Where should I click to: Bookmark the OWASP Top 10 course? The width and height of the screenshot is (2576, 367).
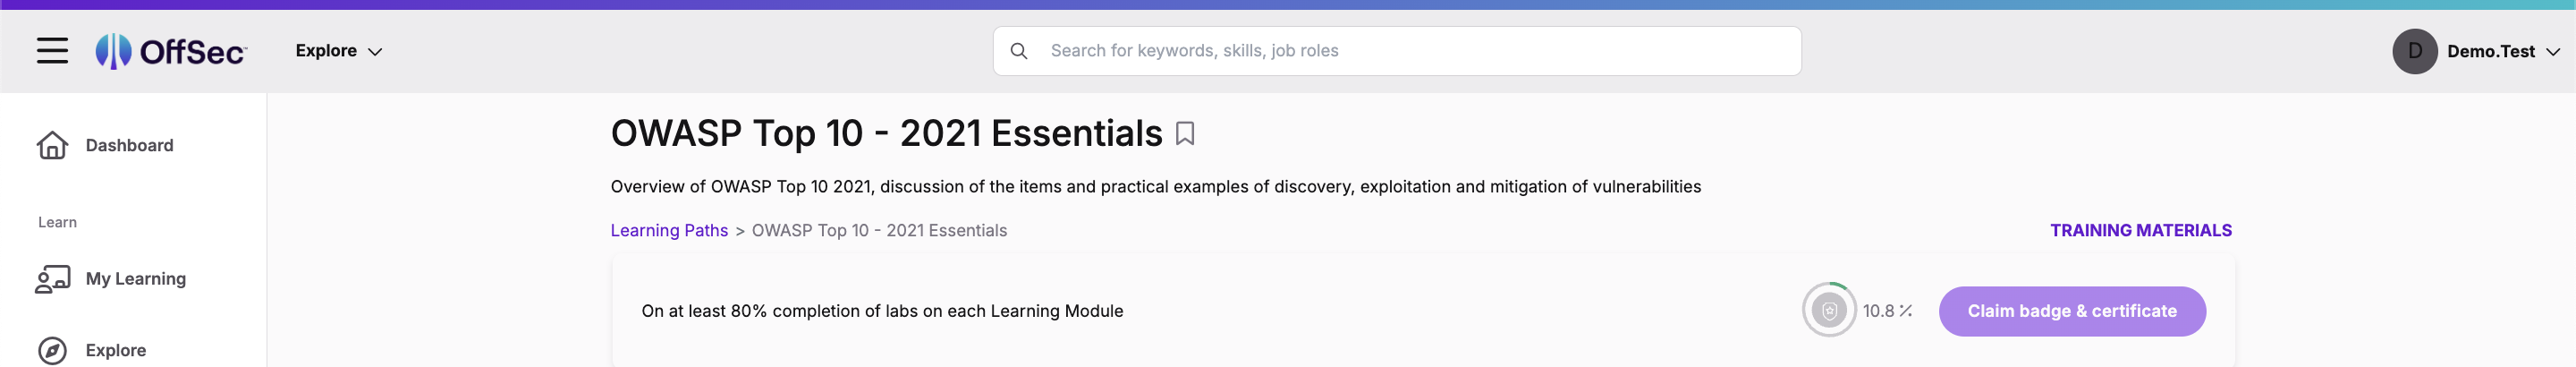(x=1184, y=134)
